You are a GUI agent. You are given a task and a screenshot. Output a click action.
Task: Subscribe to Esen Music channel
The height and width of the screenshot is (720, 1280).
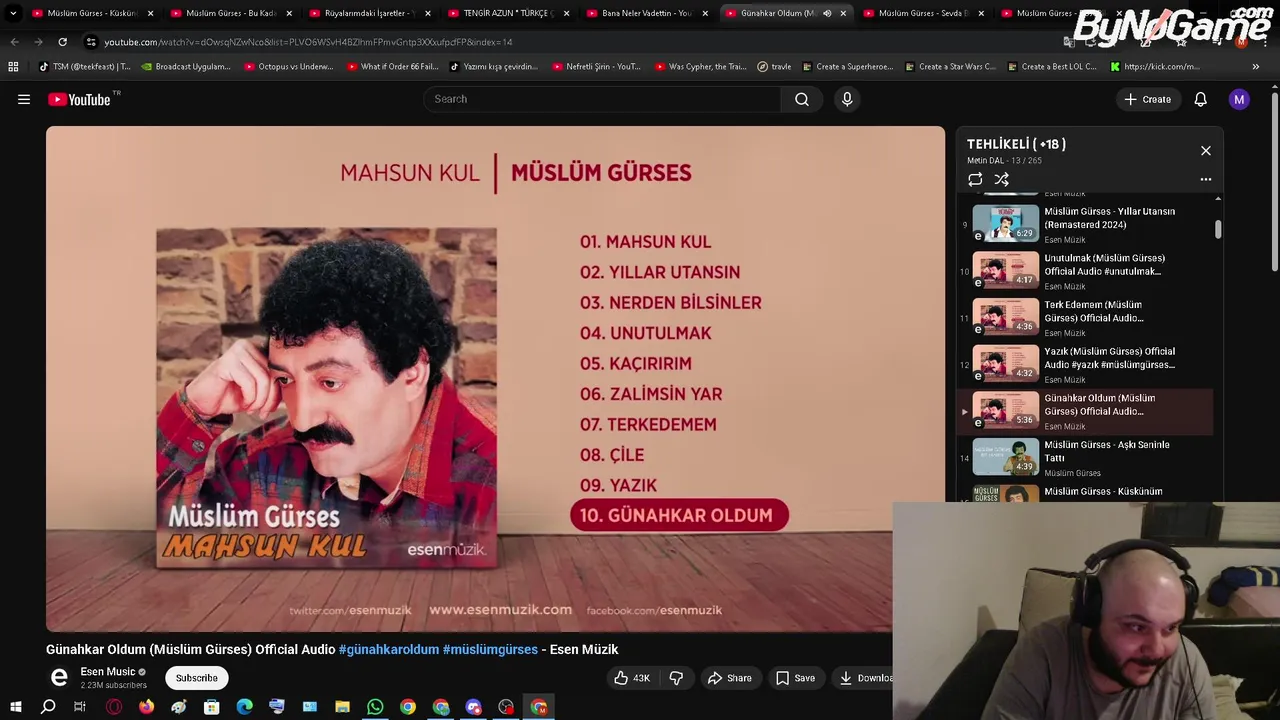point(197,678)
